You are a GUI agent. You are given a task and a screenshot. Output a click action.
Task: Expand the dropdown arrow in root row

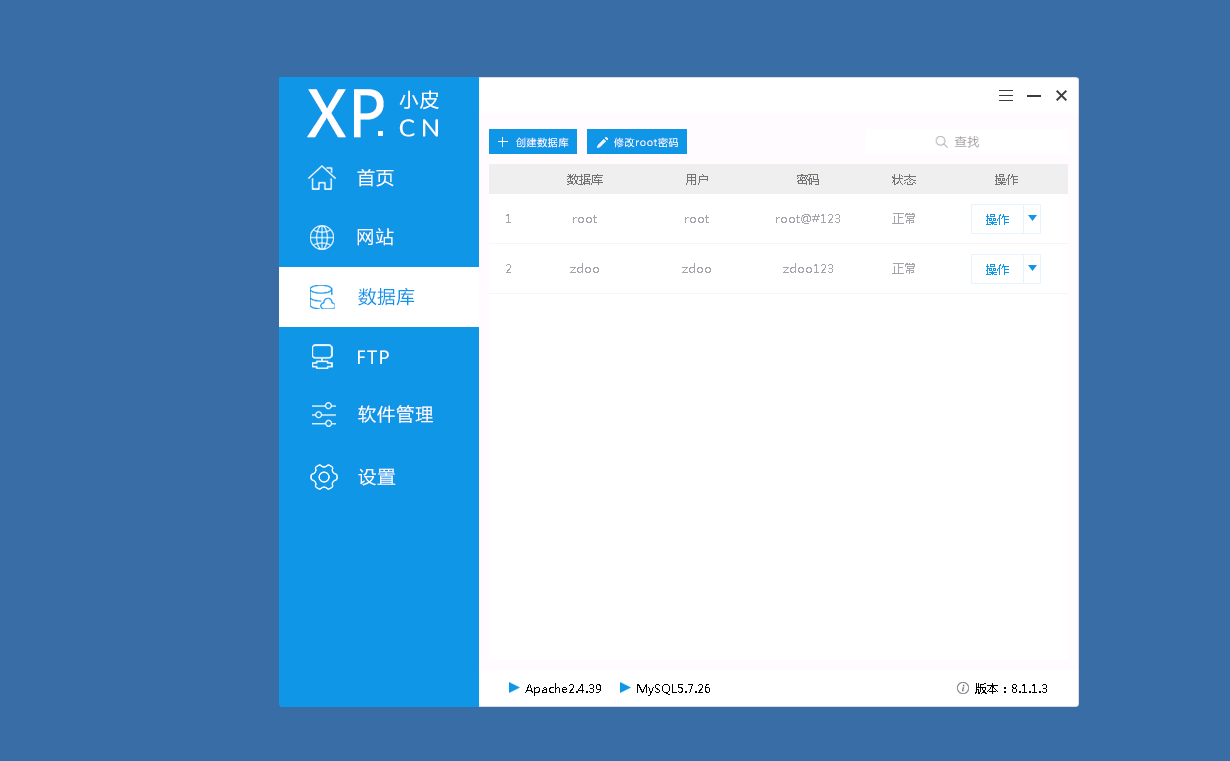point(1032,218)
